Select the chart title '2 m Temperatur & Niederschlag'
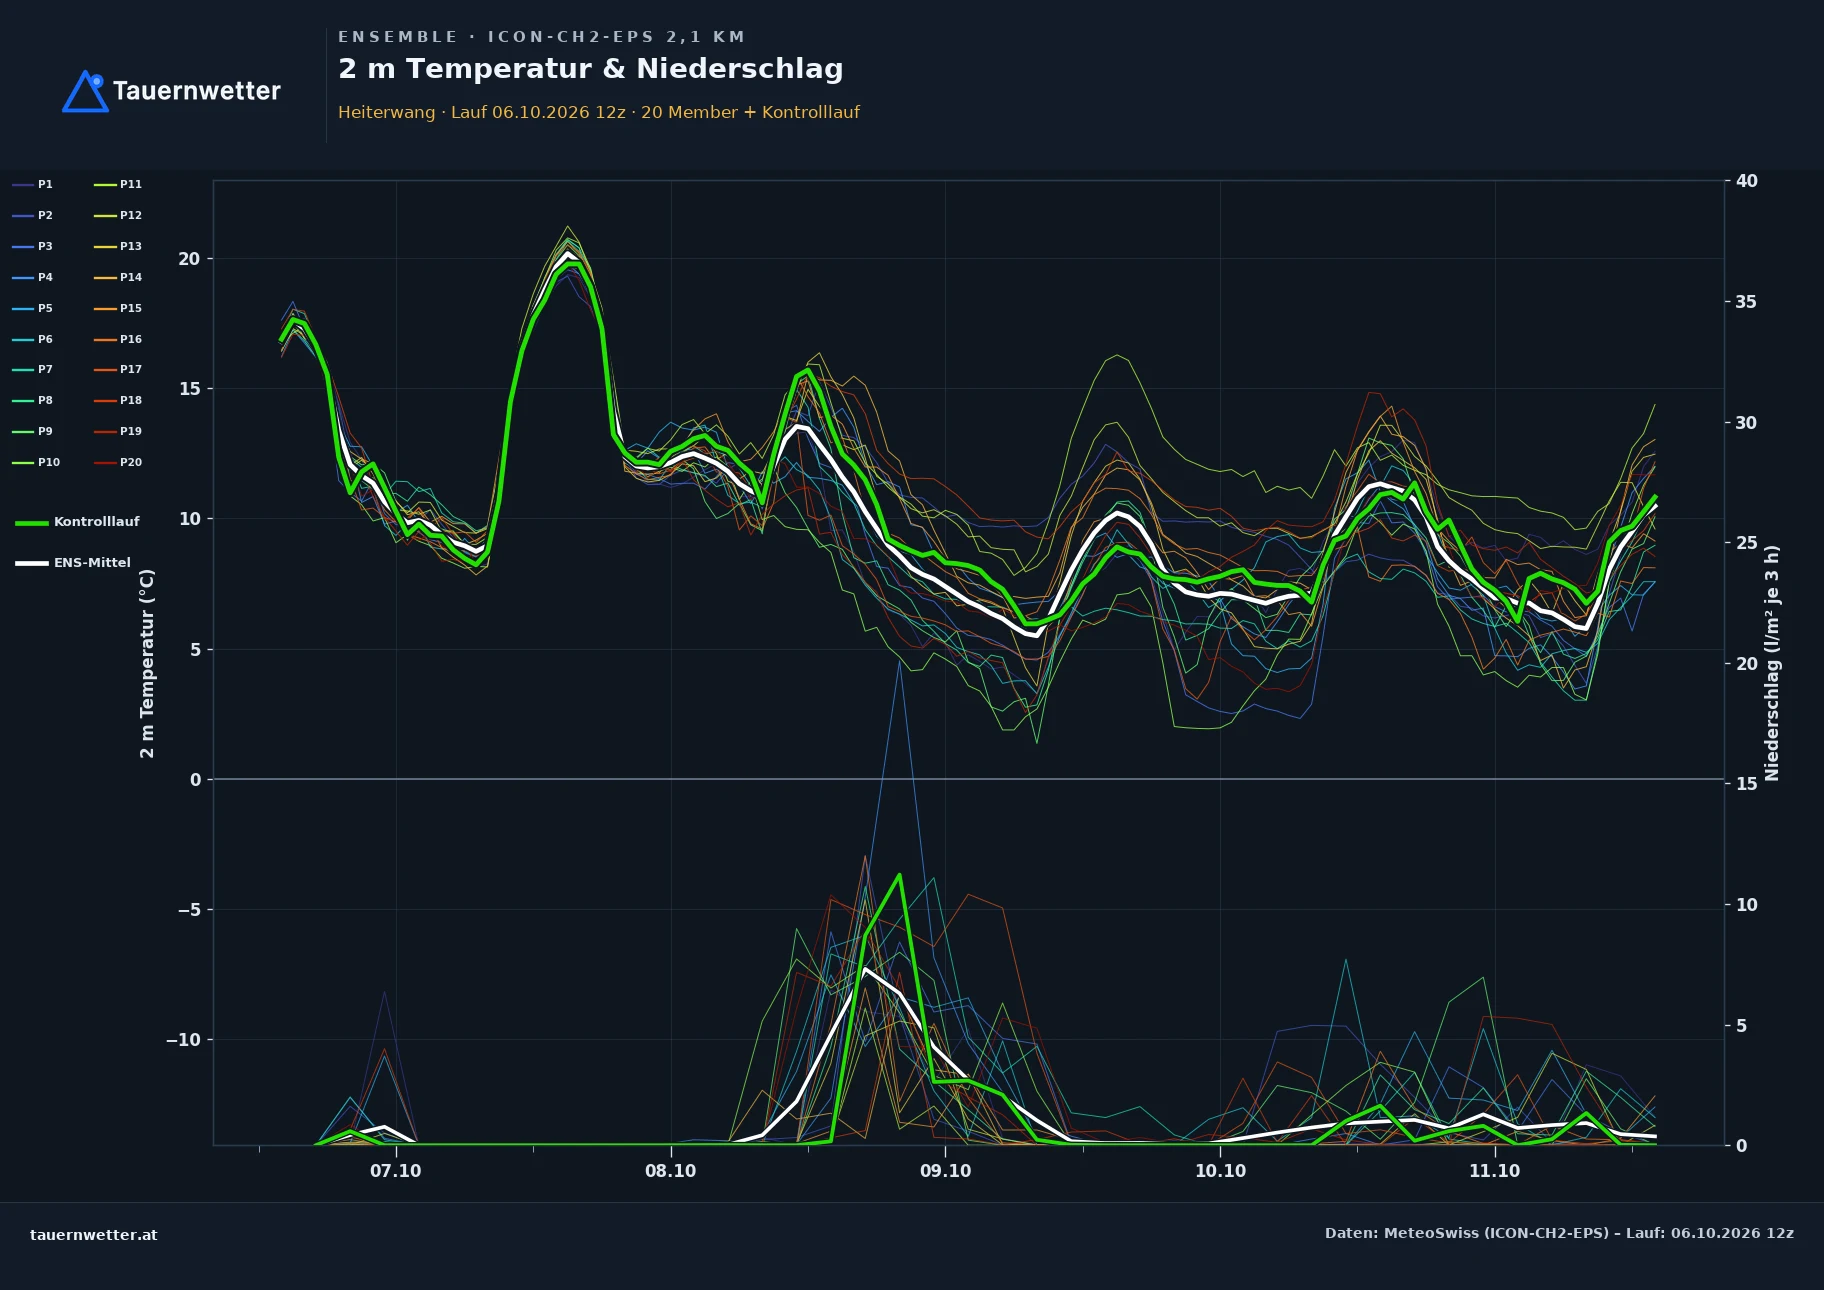This screenshot has height=1290, width=1824. coord(590,69)
